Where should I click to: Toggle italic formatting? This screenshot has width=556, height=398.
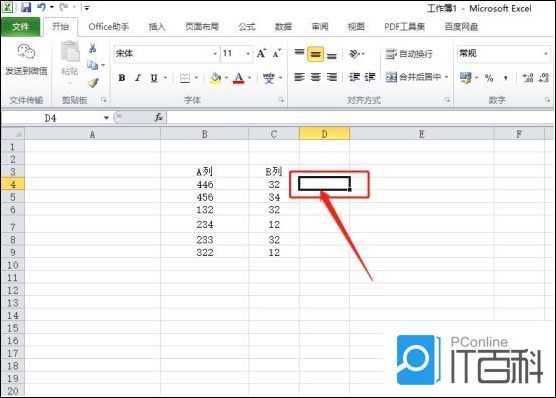tap(138, 78)
